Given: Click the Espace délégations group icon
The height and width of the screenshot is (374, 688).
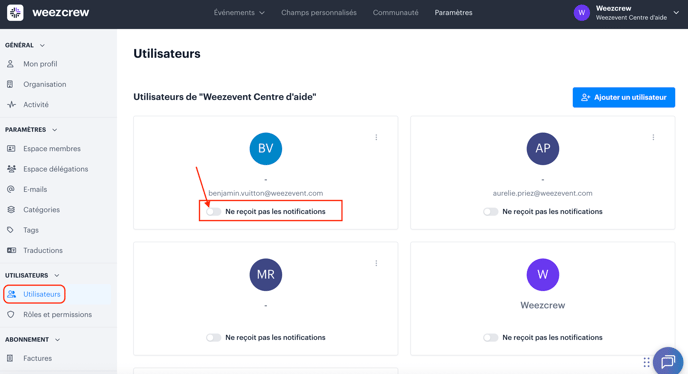Looking at the screenshot, I should [x=11, y=169].
